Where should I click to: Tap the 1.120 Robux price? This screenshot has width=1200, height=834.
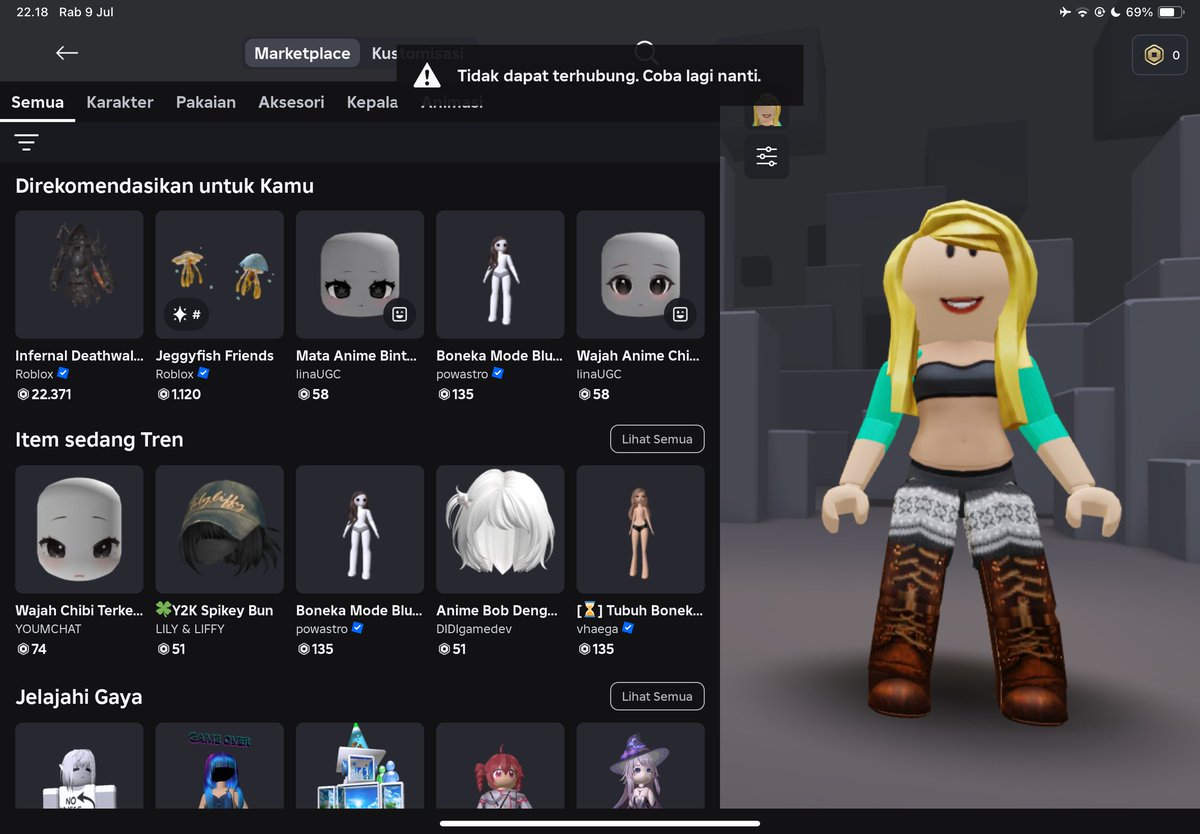[179, 394]
